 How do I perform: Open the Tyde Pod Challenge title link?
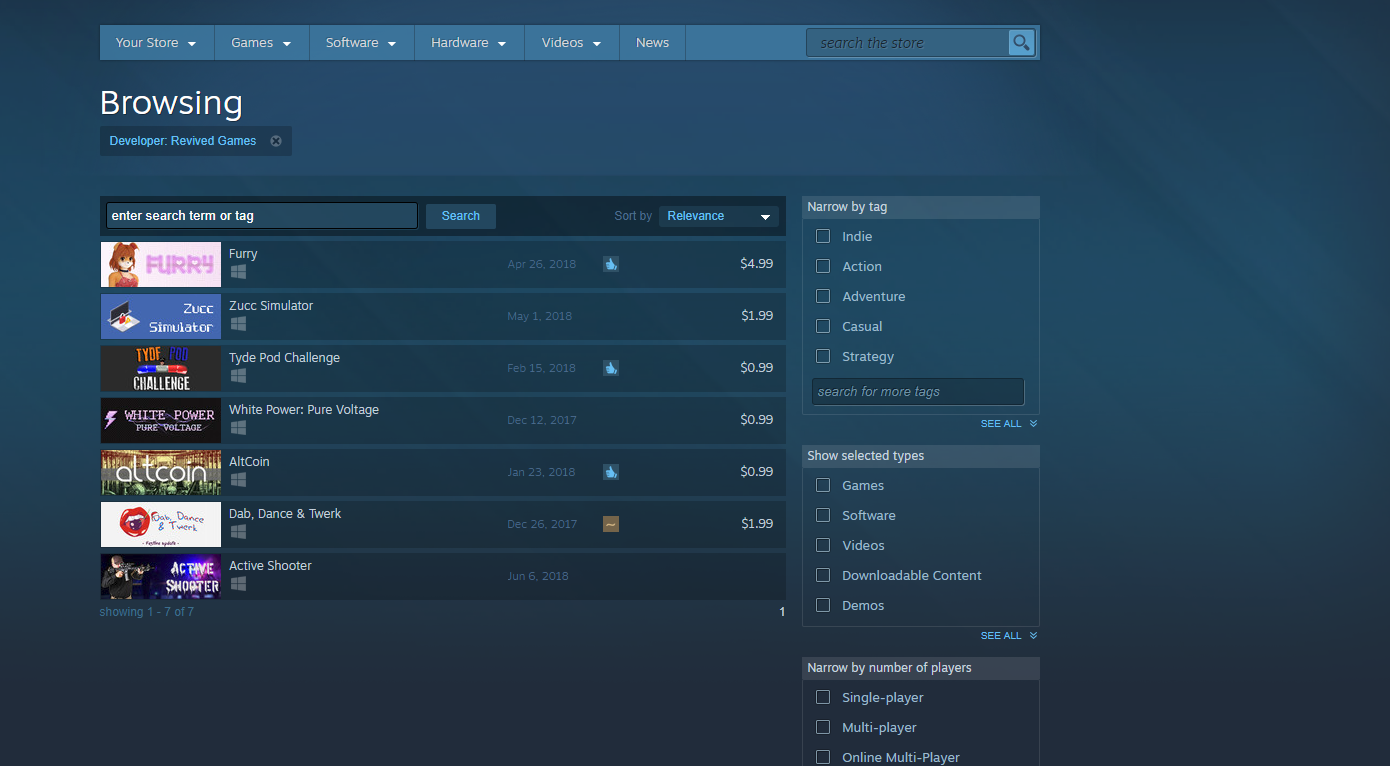pos(284,358)
